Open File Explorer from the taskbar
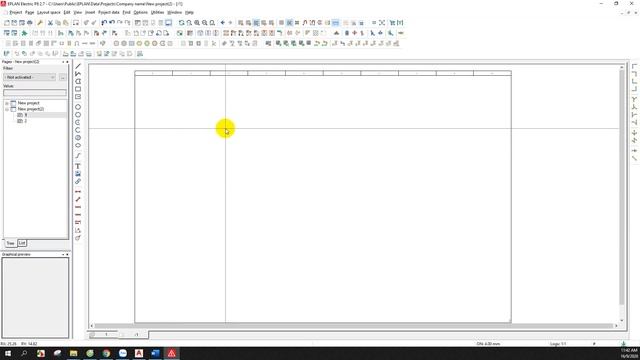Image resolution: width=640 pixels, height=360 pixels. coord(73,353)
